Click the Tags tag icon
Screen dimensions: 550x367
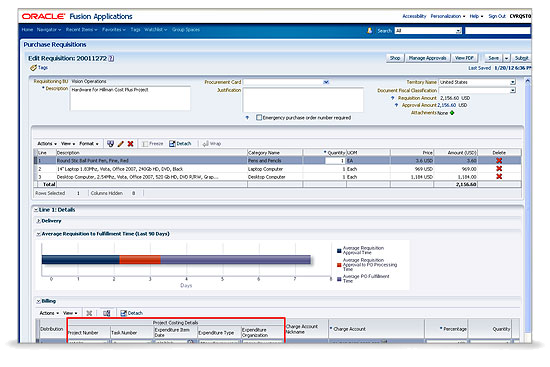33,68
